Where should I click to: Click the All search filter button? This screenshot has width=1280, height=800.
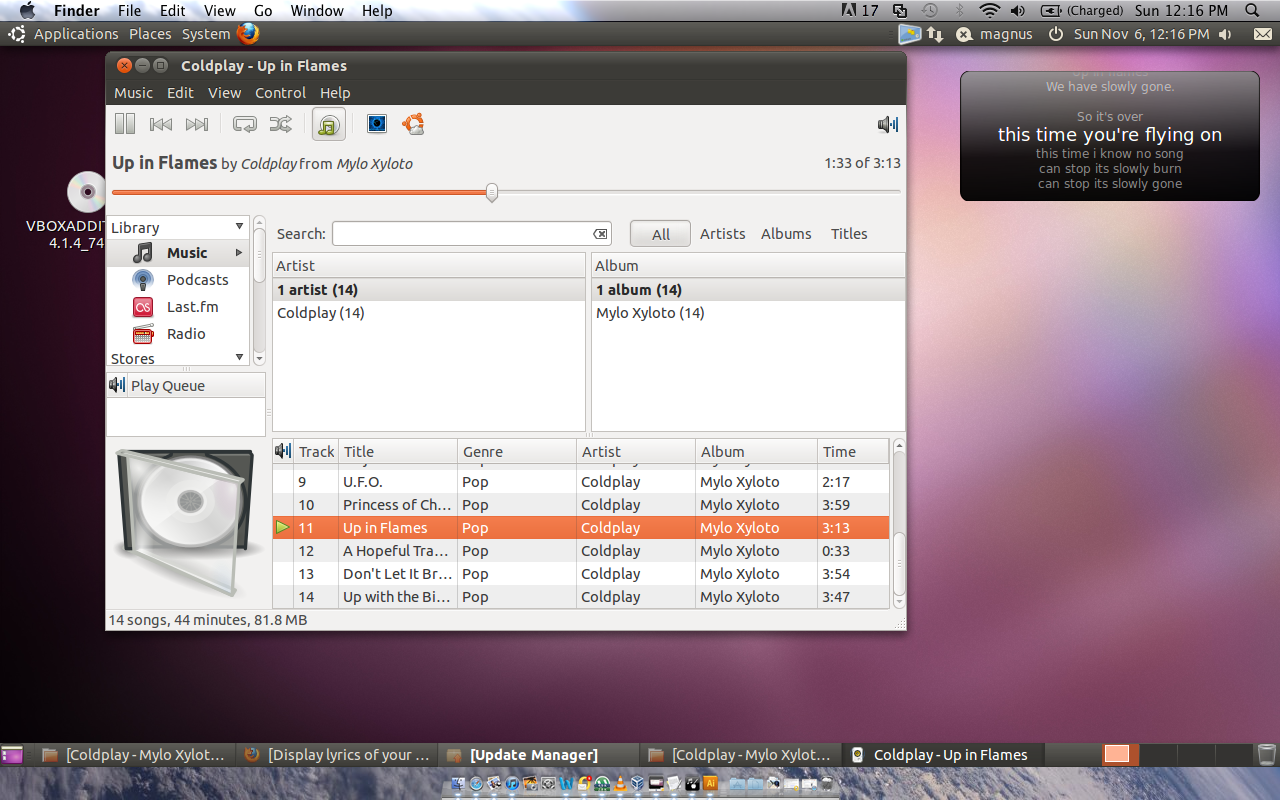coord(660,234)
